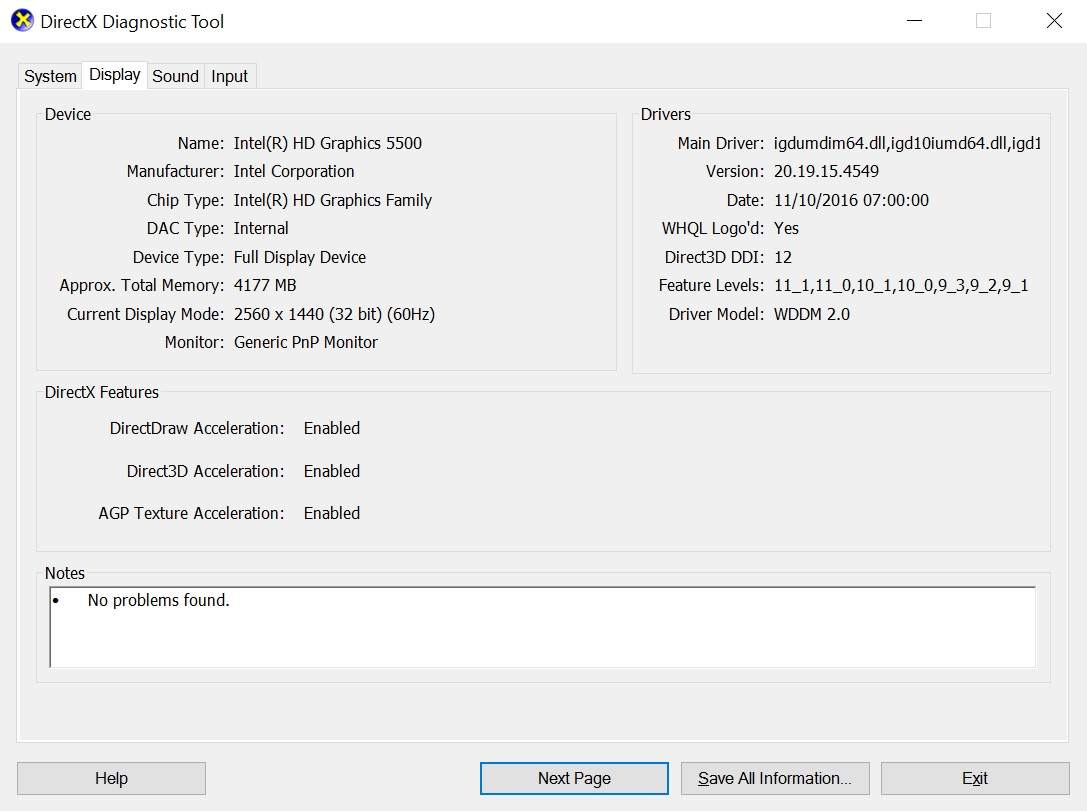Close the DirectX Diagnostic Tool window
The image size is (1087, 811).
point(1054,21)
